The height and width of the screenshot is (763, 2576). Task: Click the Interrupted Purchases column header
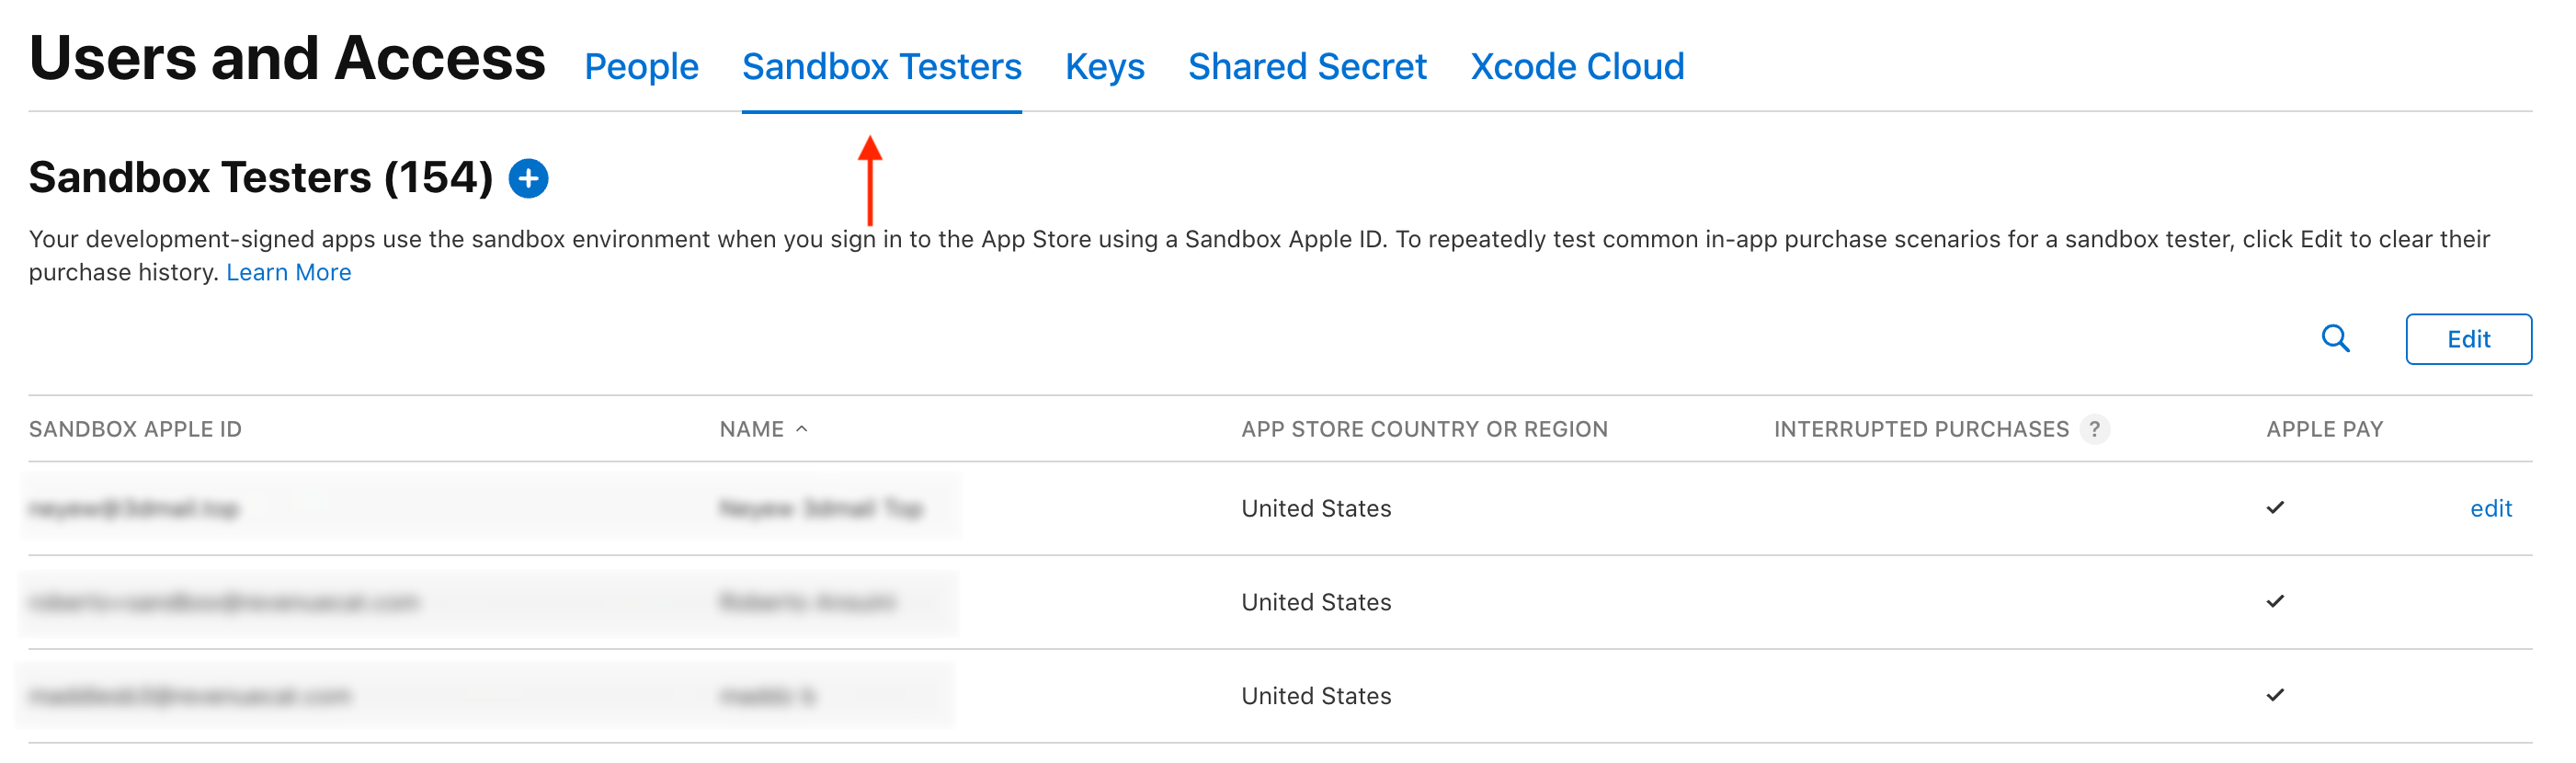click(x=1920, y=428)
